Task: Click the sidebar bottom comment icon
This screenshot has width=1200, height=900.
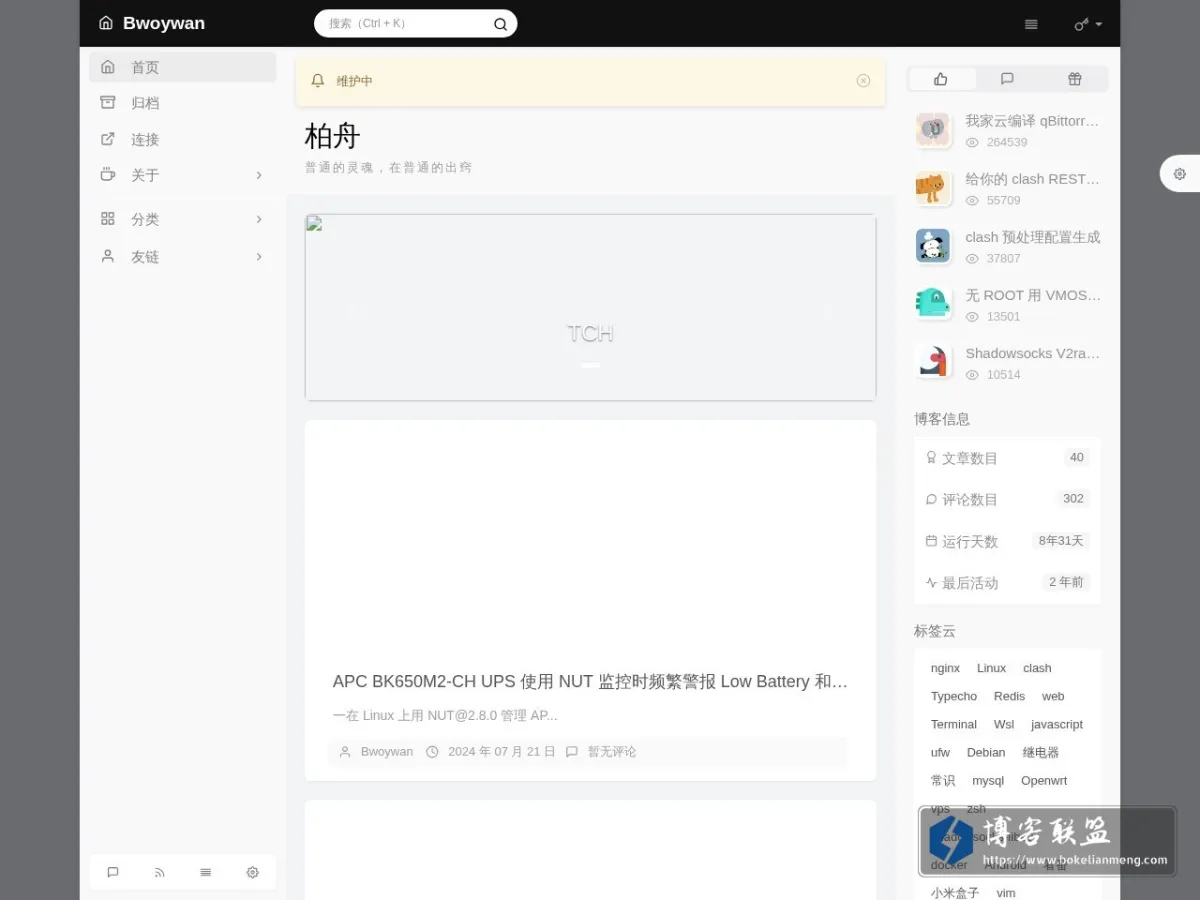Action: tap(113, 872)
